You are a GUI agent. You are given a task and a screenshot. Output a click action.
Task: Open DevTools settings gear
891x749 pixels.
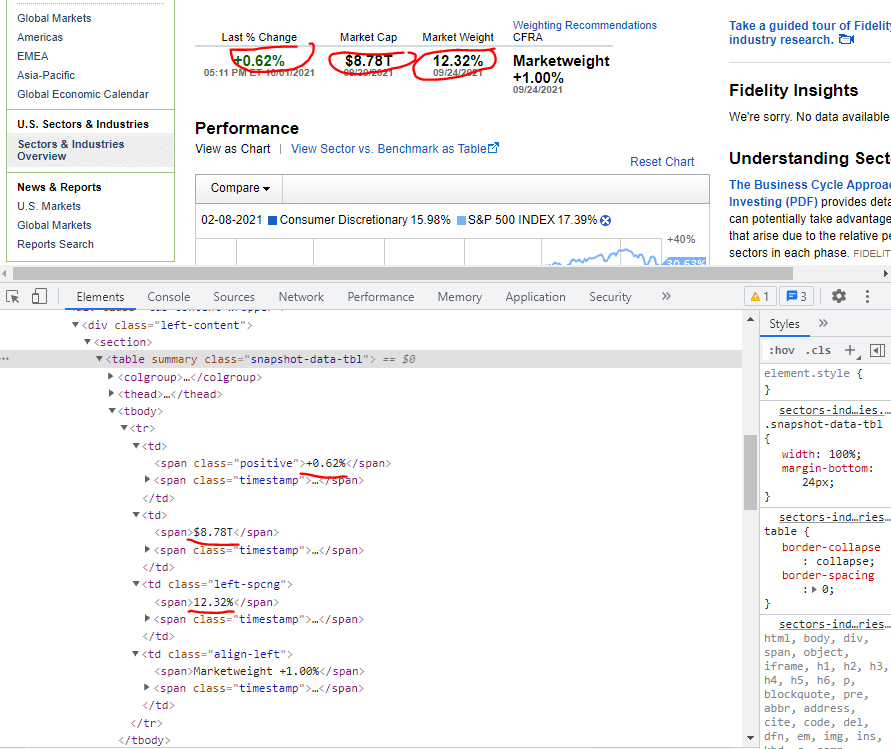[x=838, y=296]
